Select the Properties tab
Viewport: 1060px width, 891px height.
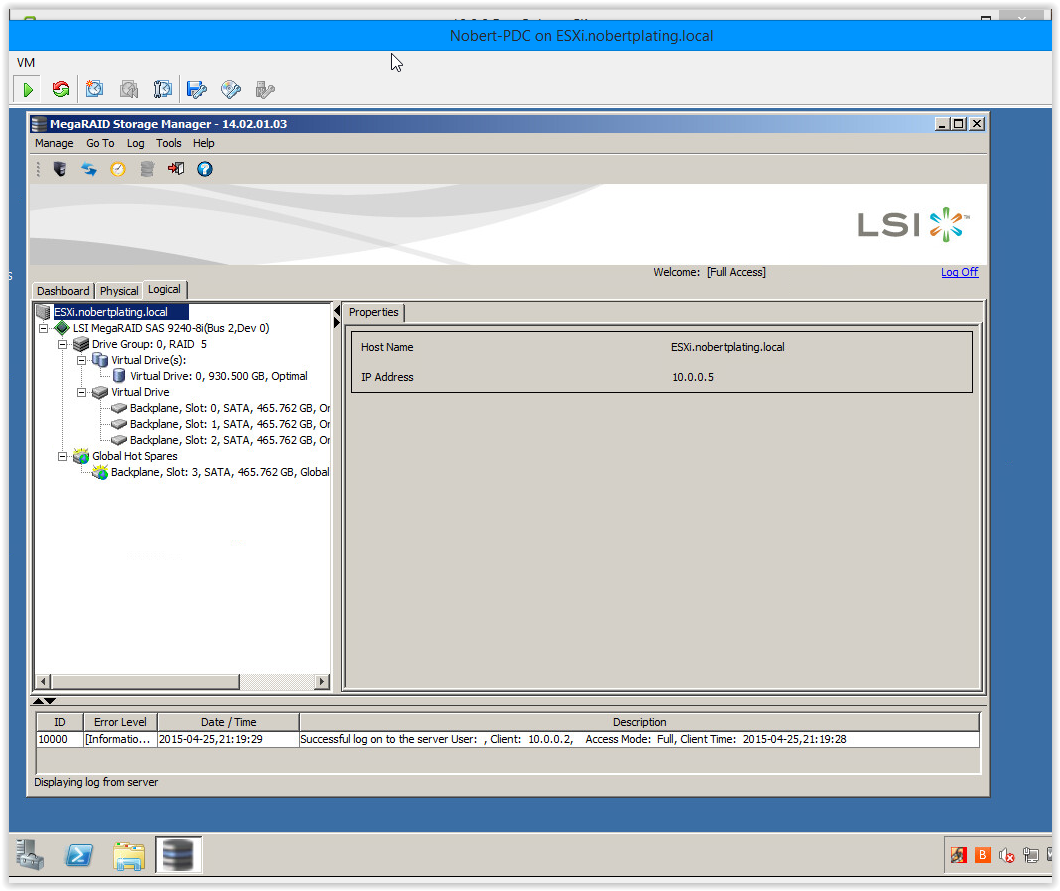point(373,312)
